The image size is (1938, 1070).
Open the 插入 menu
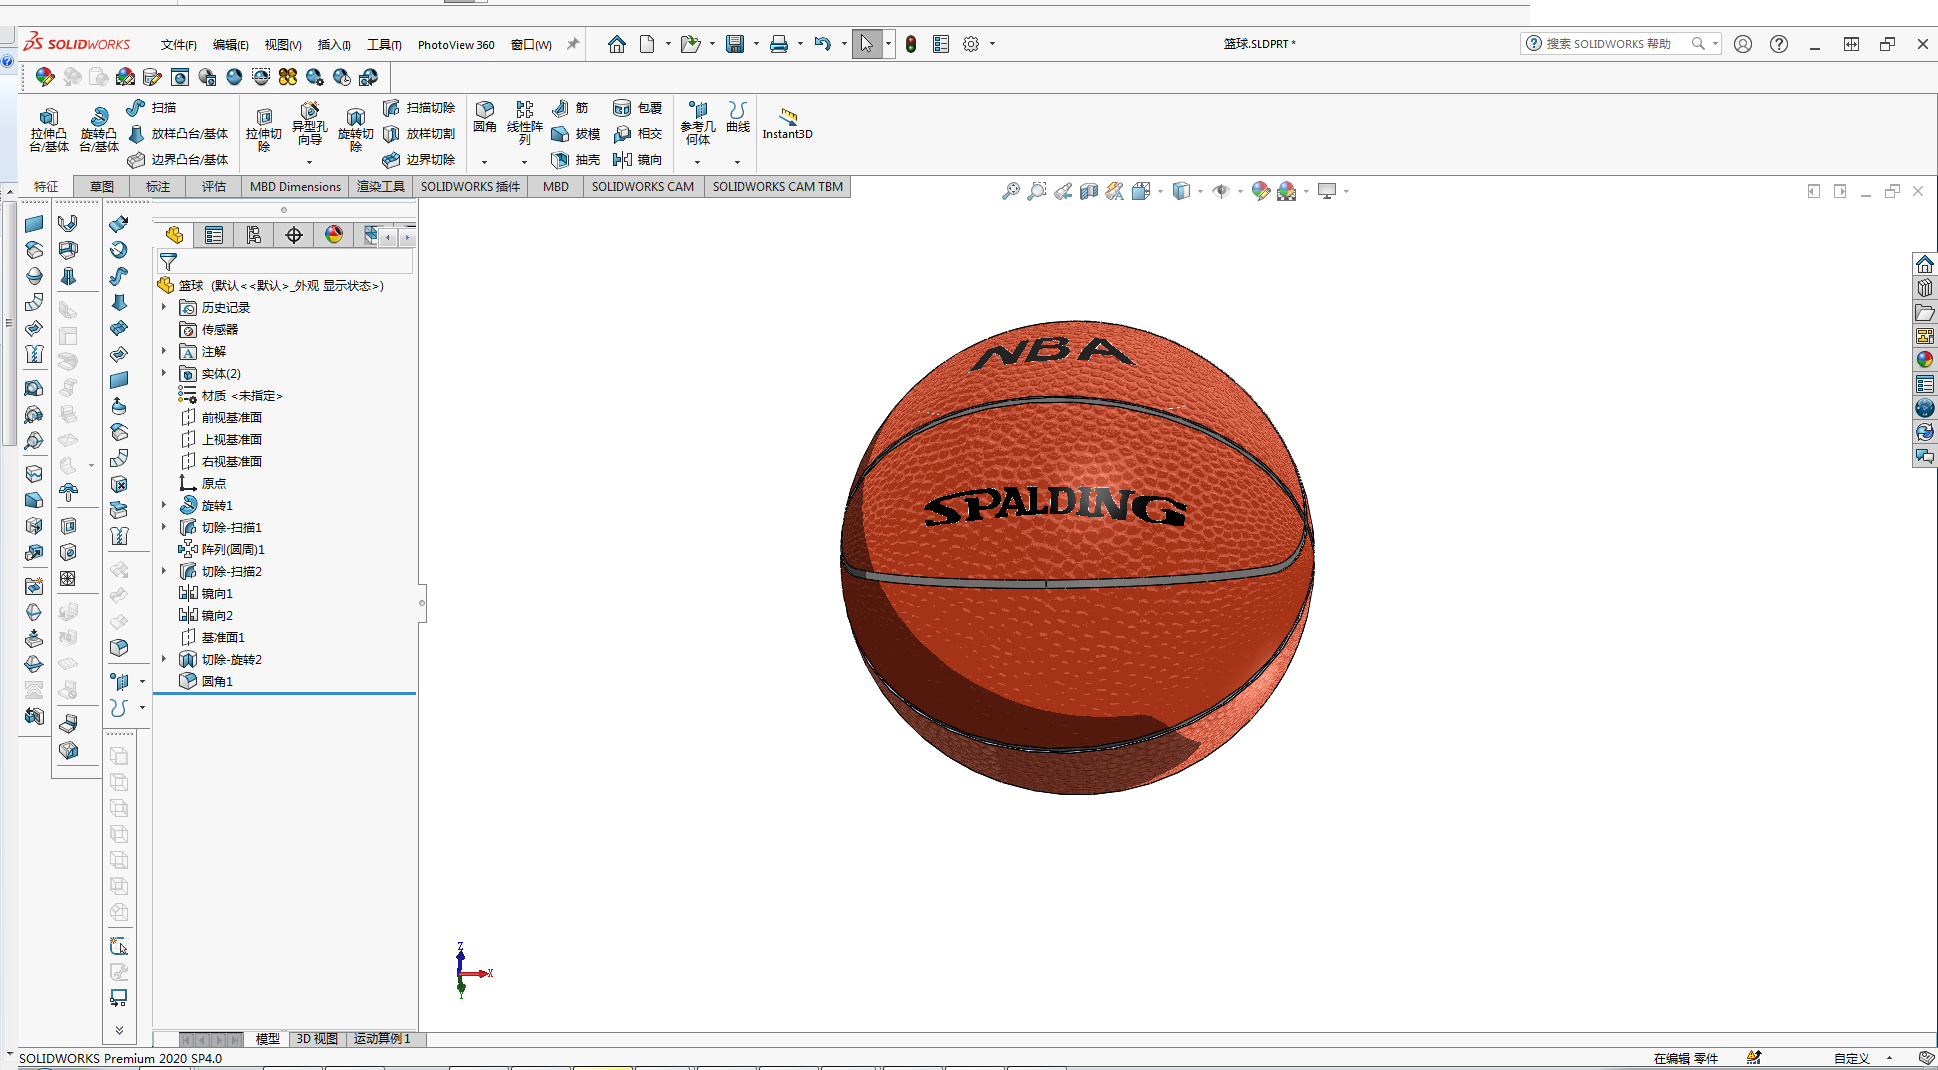(334, 44)
